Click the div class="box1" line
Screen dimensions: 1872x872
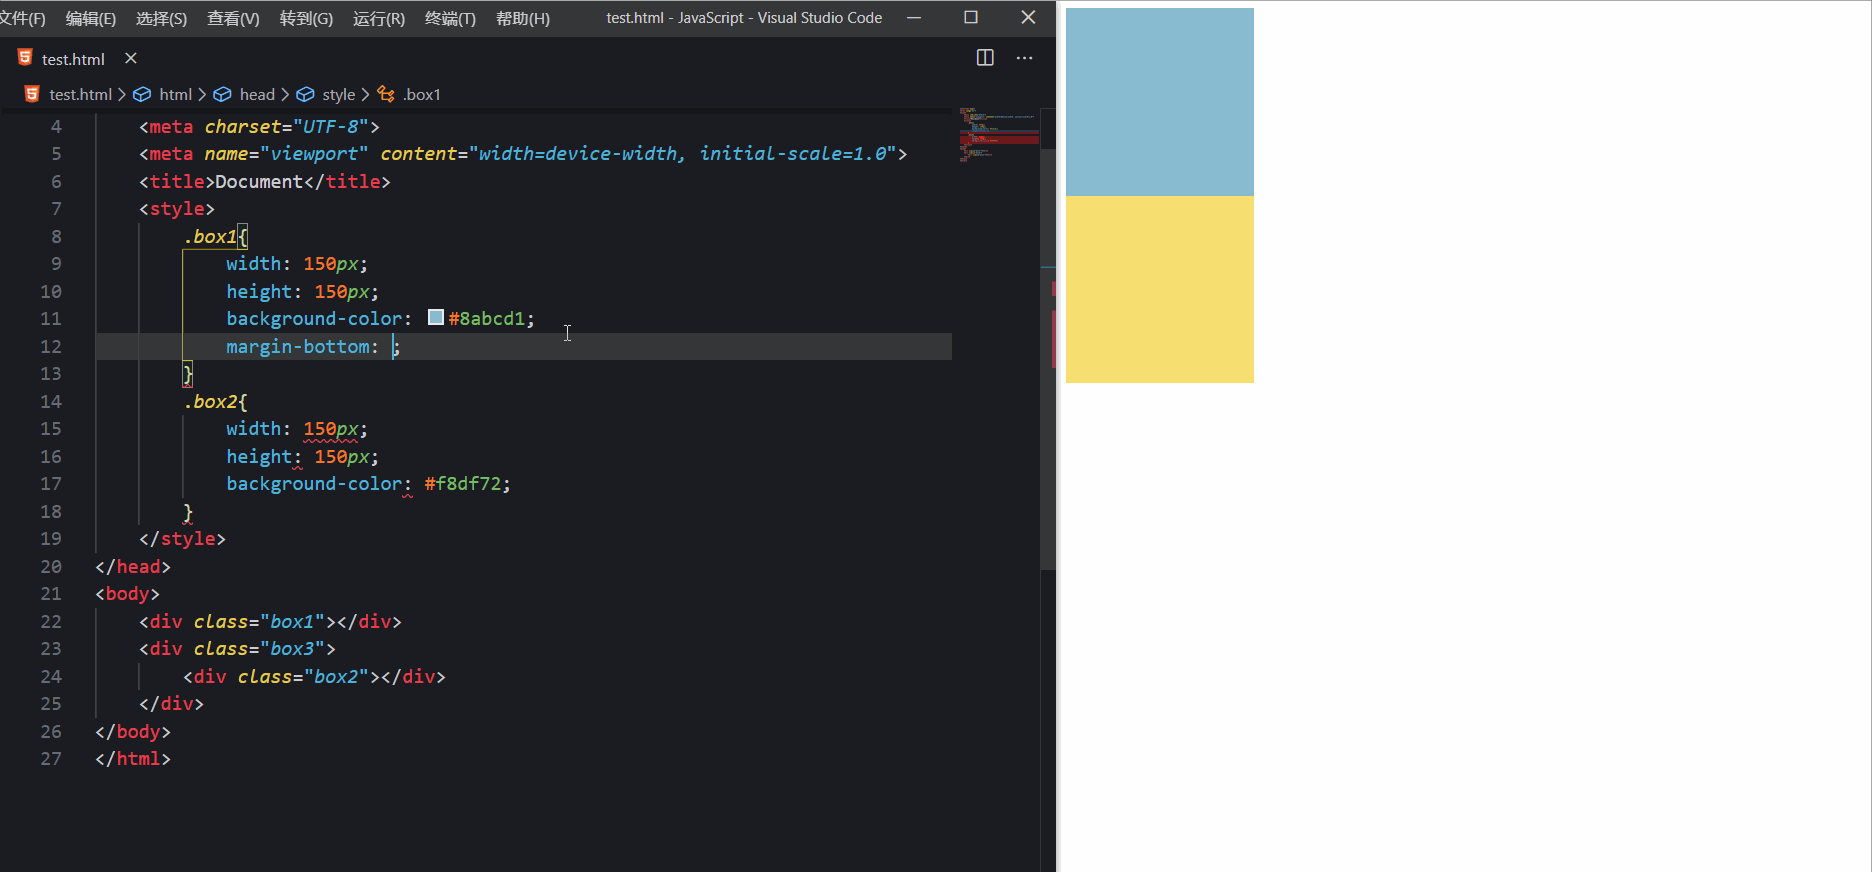270,621
